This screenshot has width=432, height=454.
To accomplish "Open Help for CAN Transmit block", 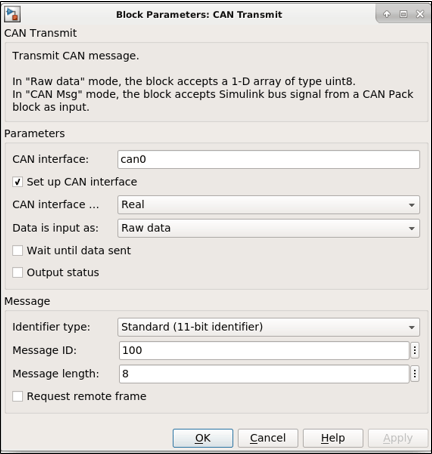I will coord(333,438).
